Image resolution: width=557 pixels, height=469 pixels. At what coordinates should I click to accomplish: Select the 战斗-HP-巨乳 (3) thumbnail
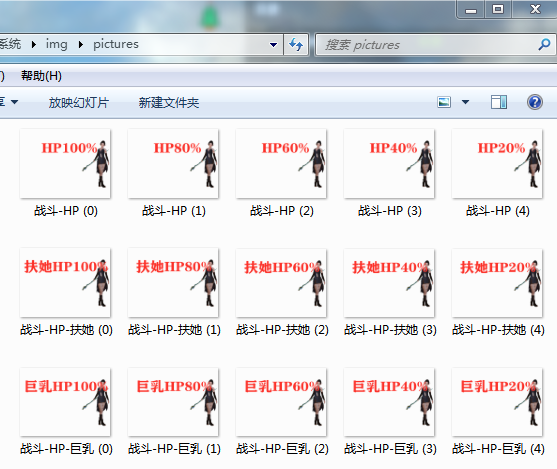[389, 402]
